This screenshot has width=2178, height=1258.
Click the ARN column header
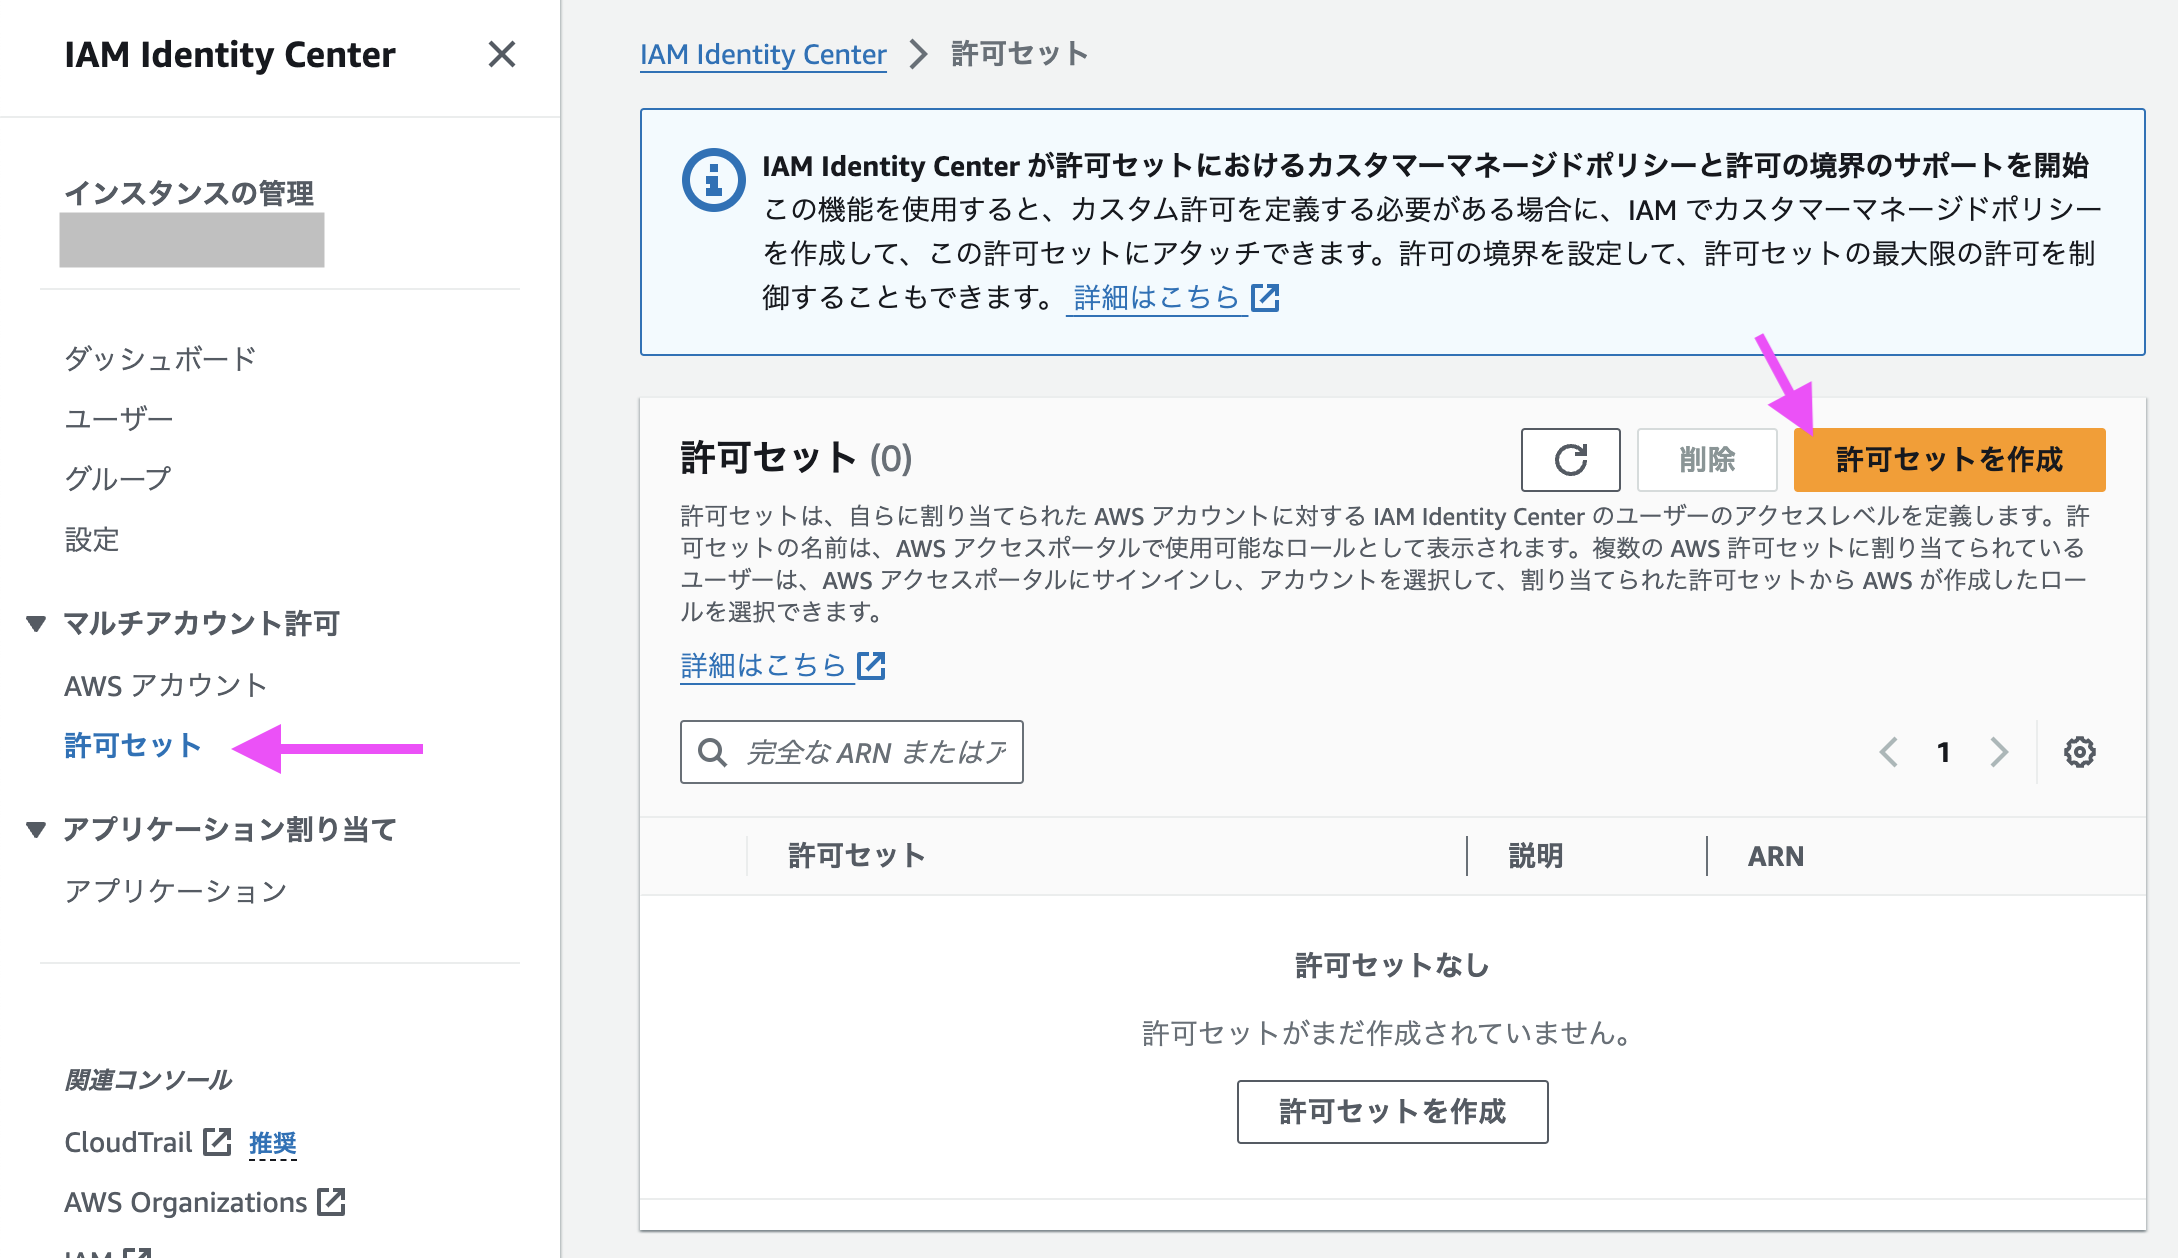click(1776, 856)
